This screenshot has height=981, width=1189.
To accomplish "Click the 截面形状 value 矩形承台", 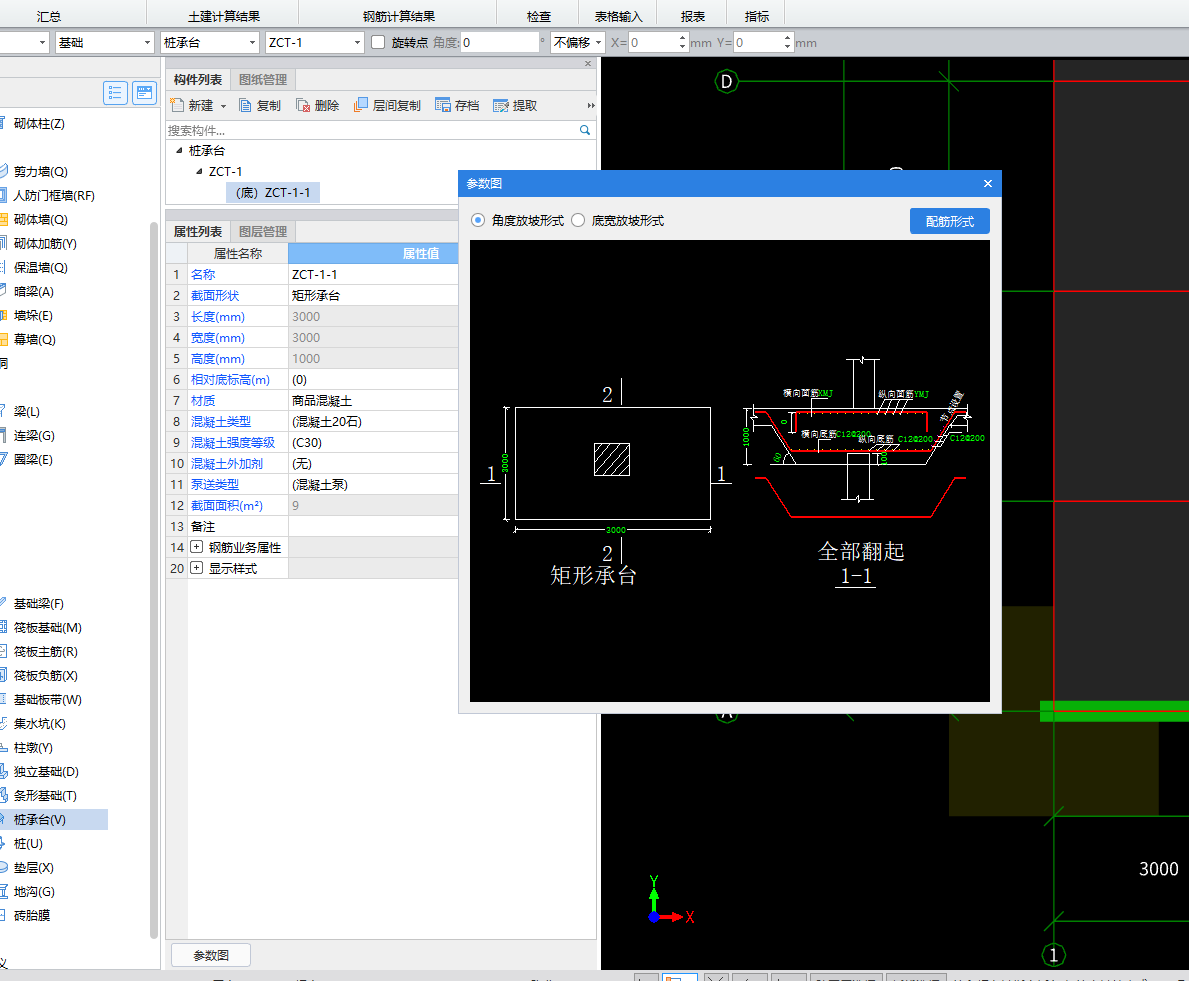I will coord(373,296).
